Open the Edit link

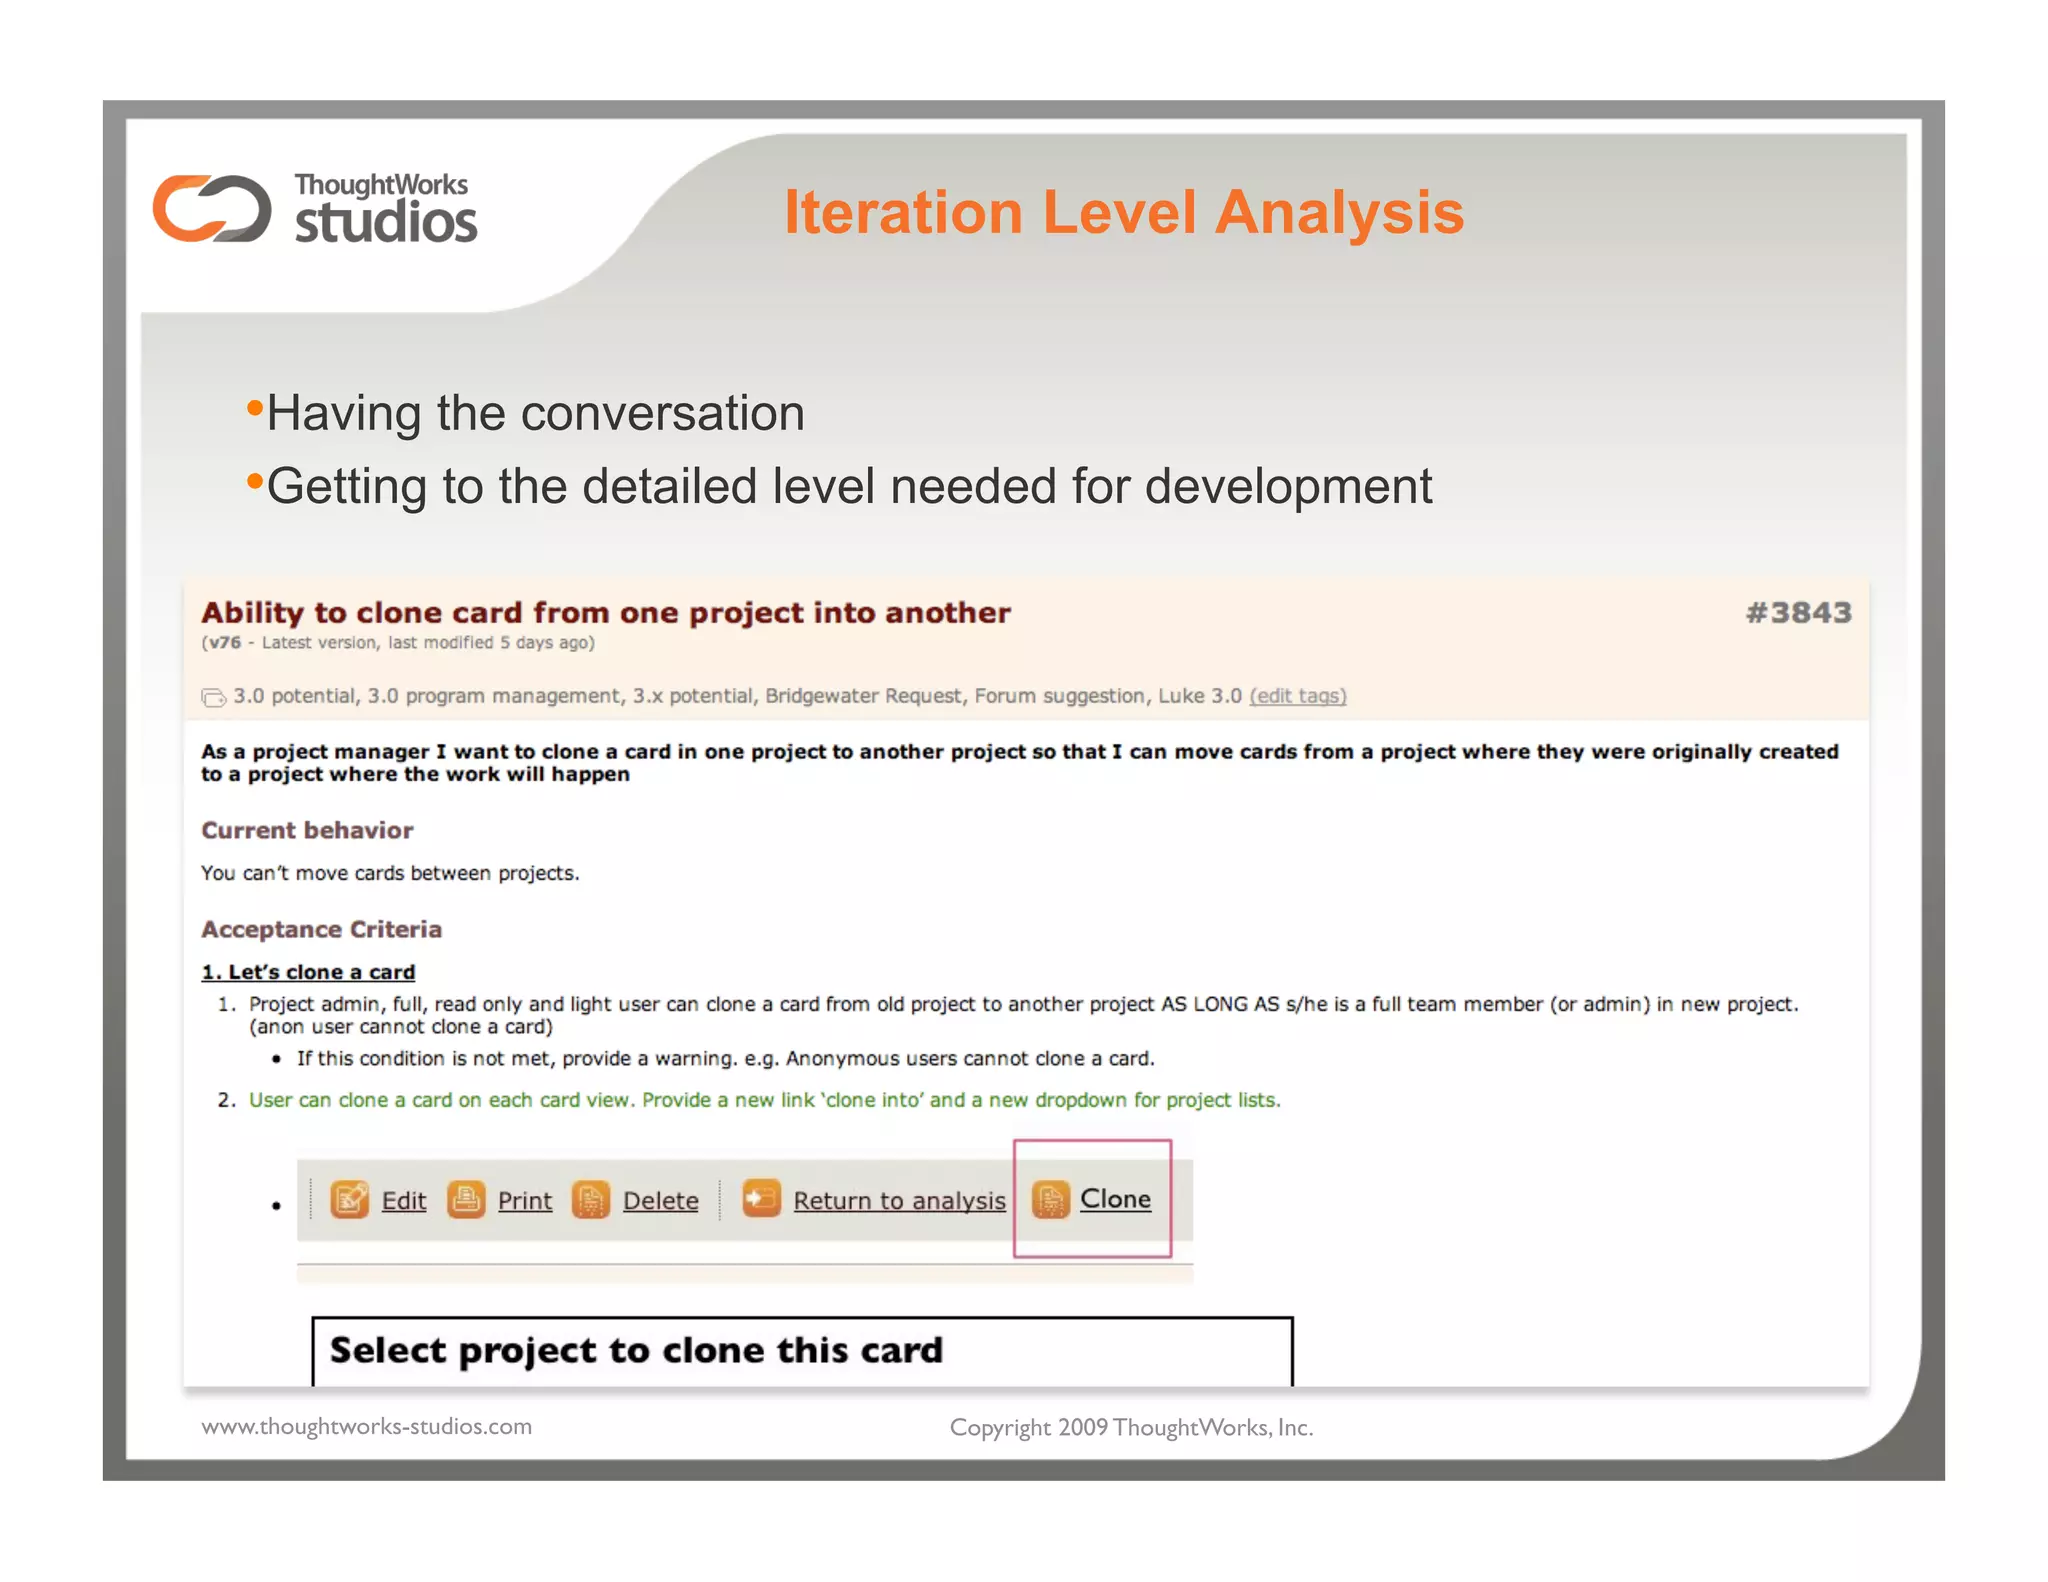pos(403,1200)
